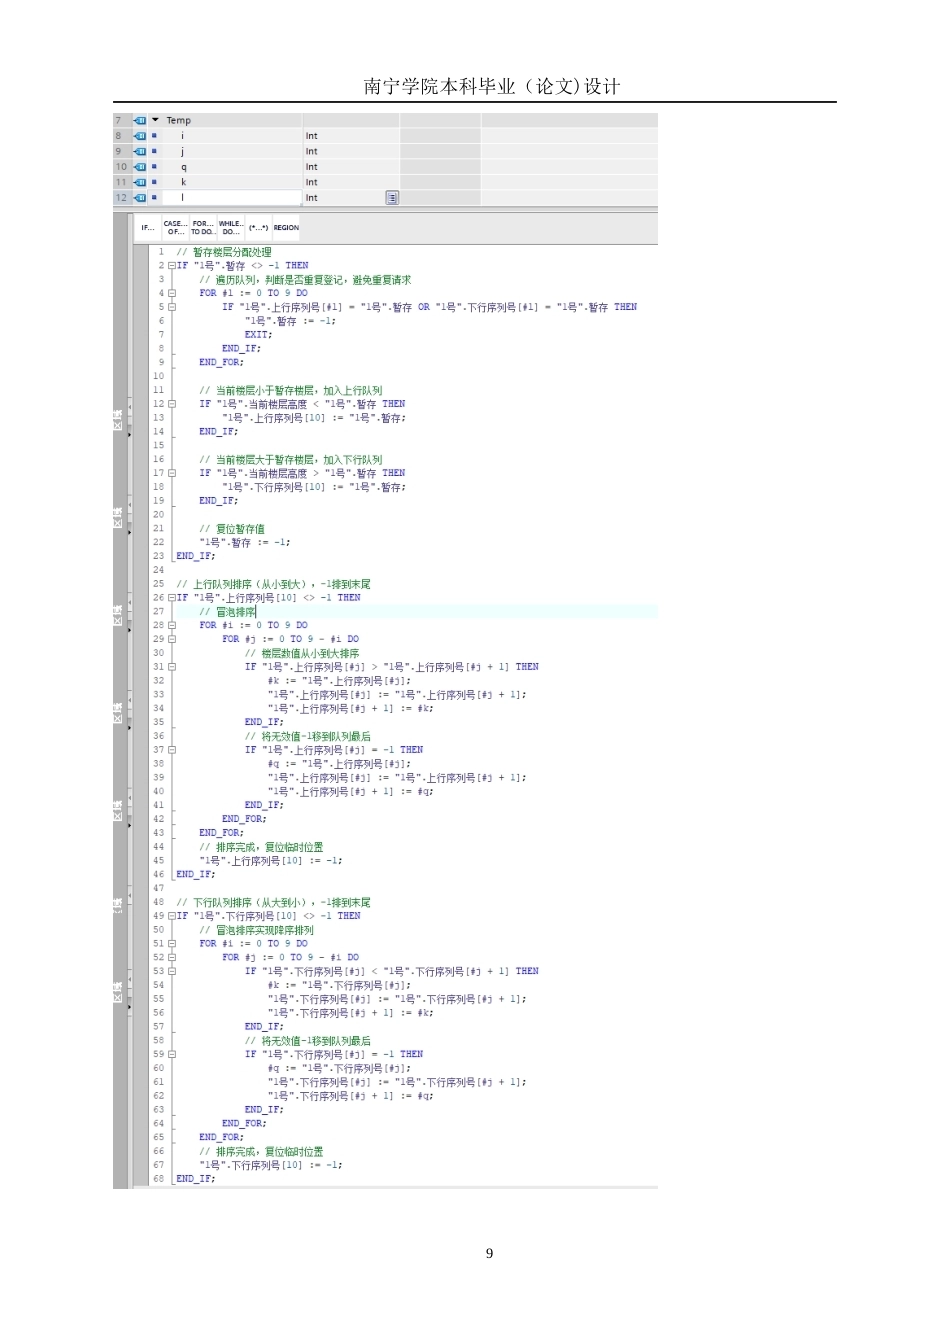This screenshot has width=950, height=1344.
Task: Select the variable name cell k
Action: pos(232,182)
